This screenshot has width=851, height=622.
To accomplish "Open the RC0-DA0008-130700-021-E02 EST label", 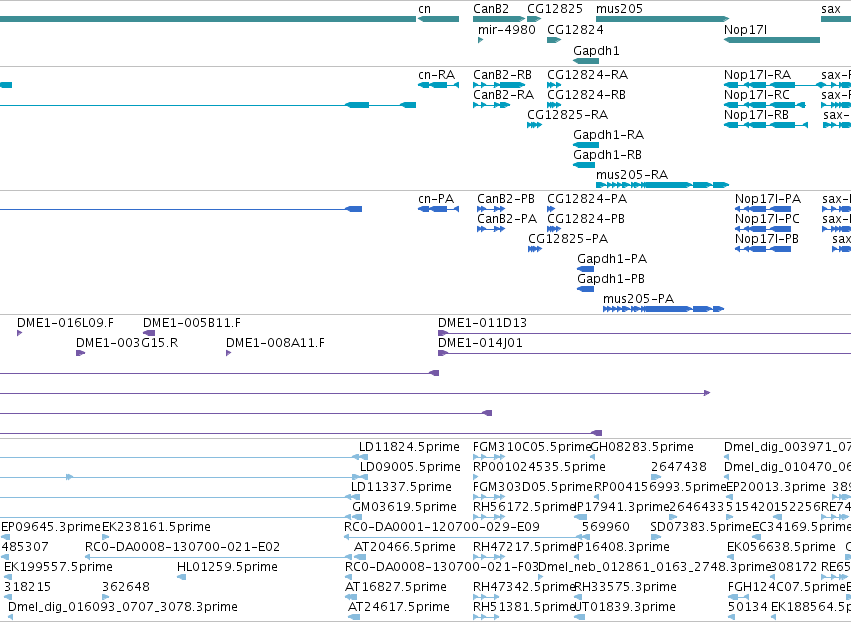I will (182, 547).
